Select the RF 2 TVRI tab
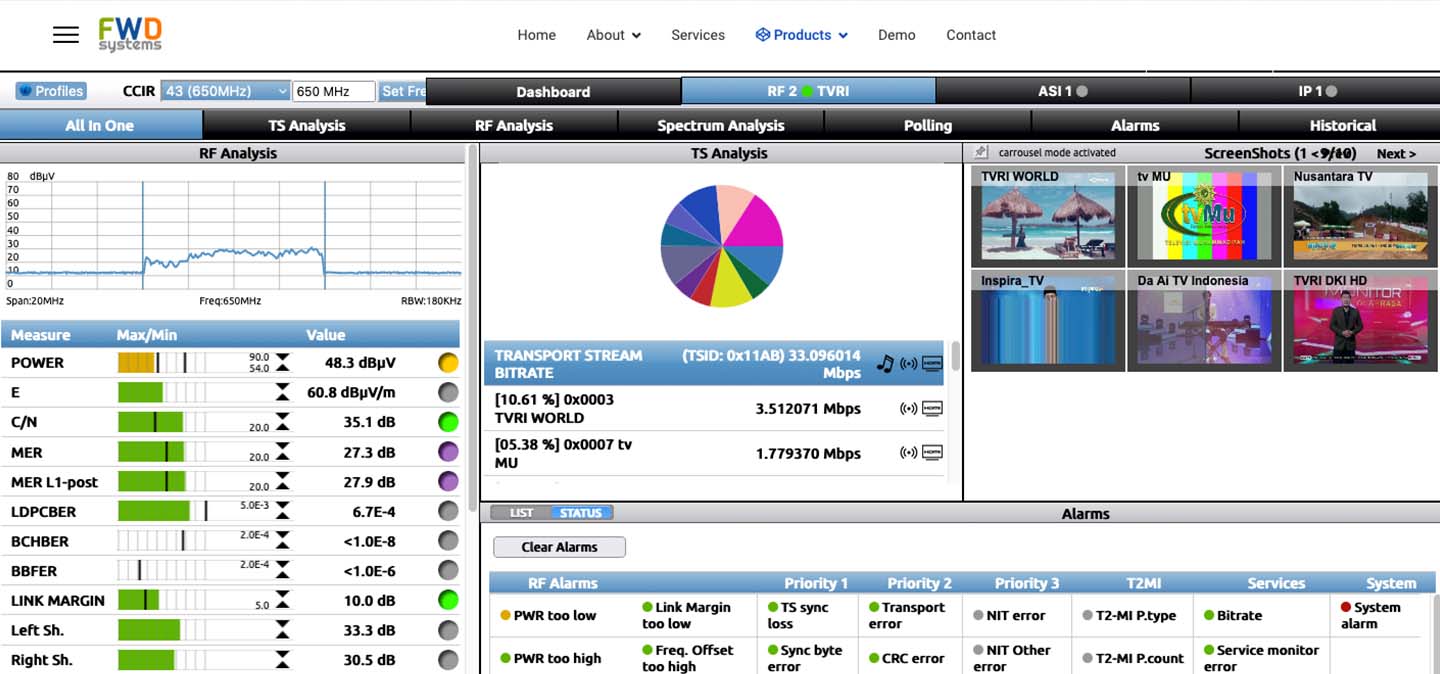Screen dimensions: 1440x674 [x=808, y=91]
